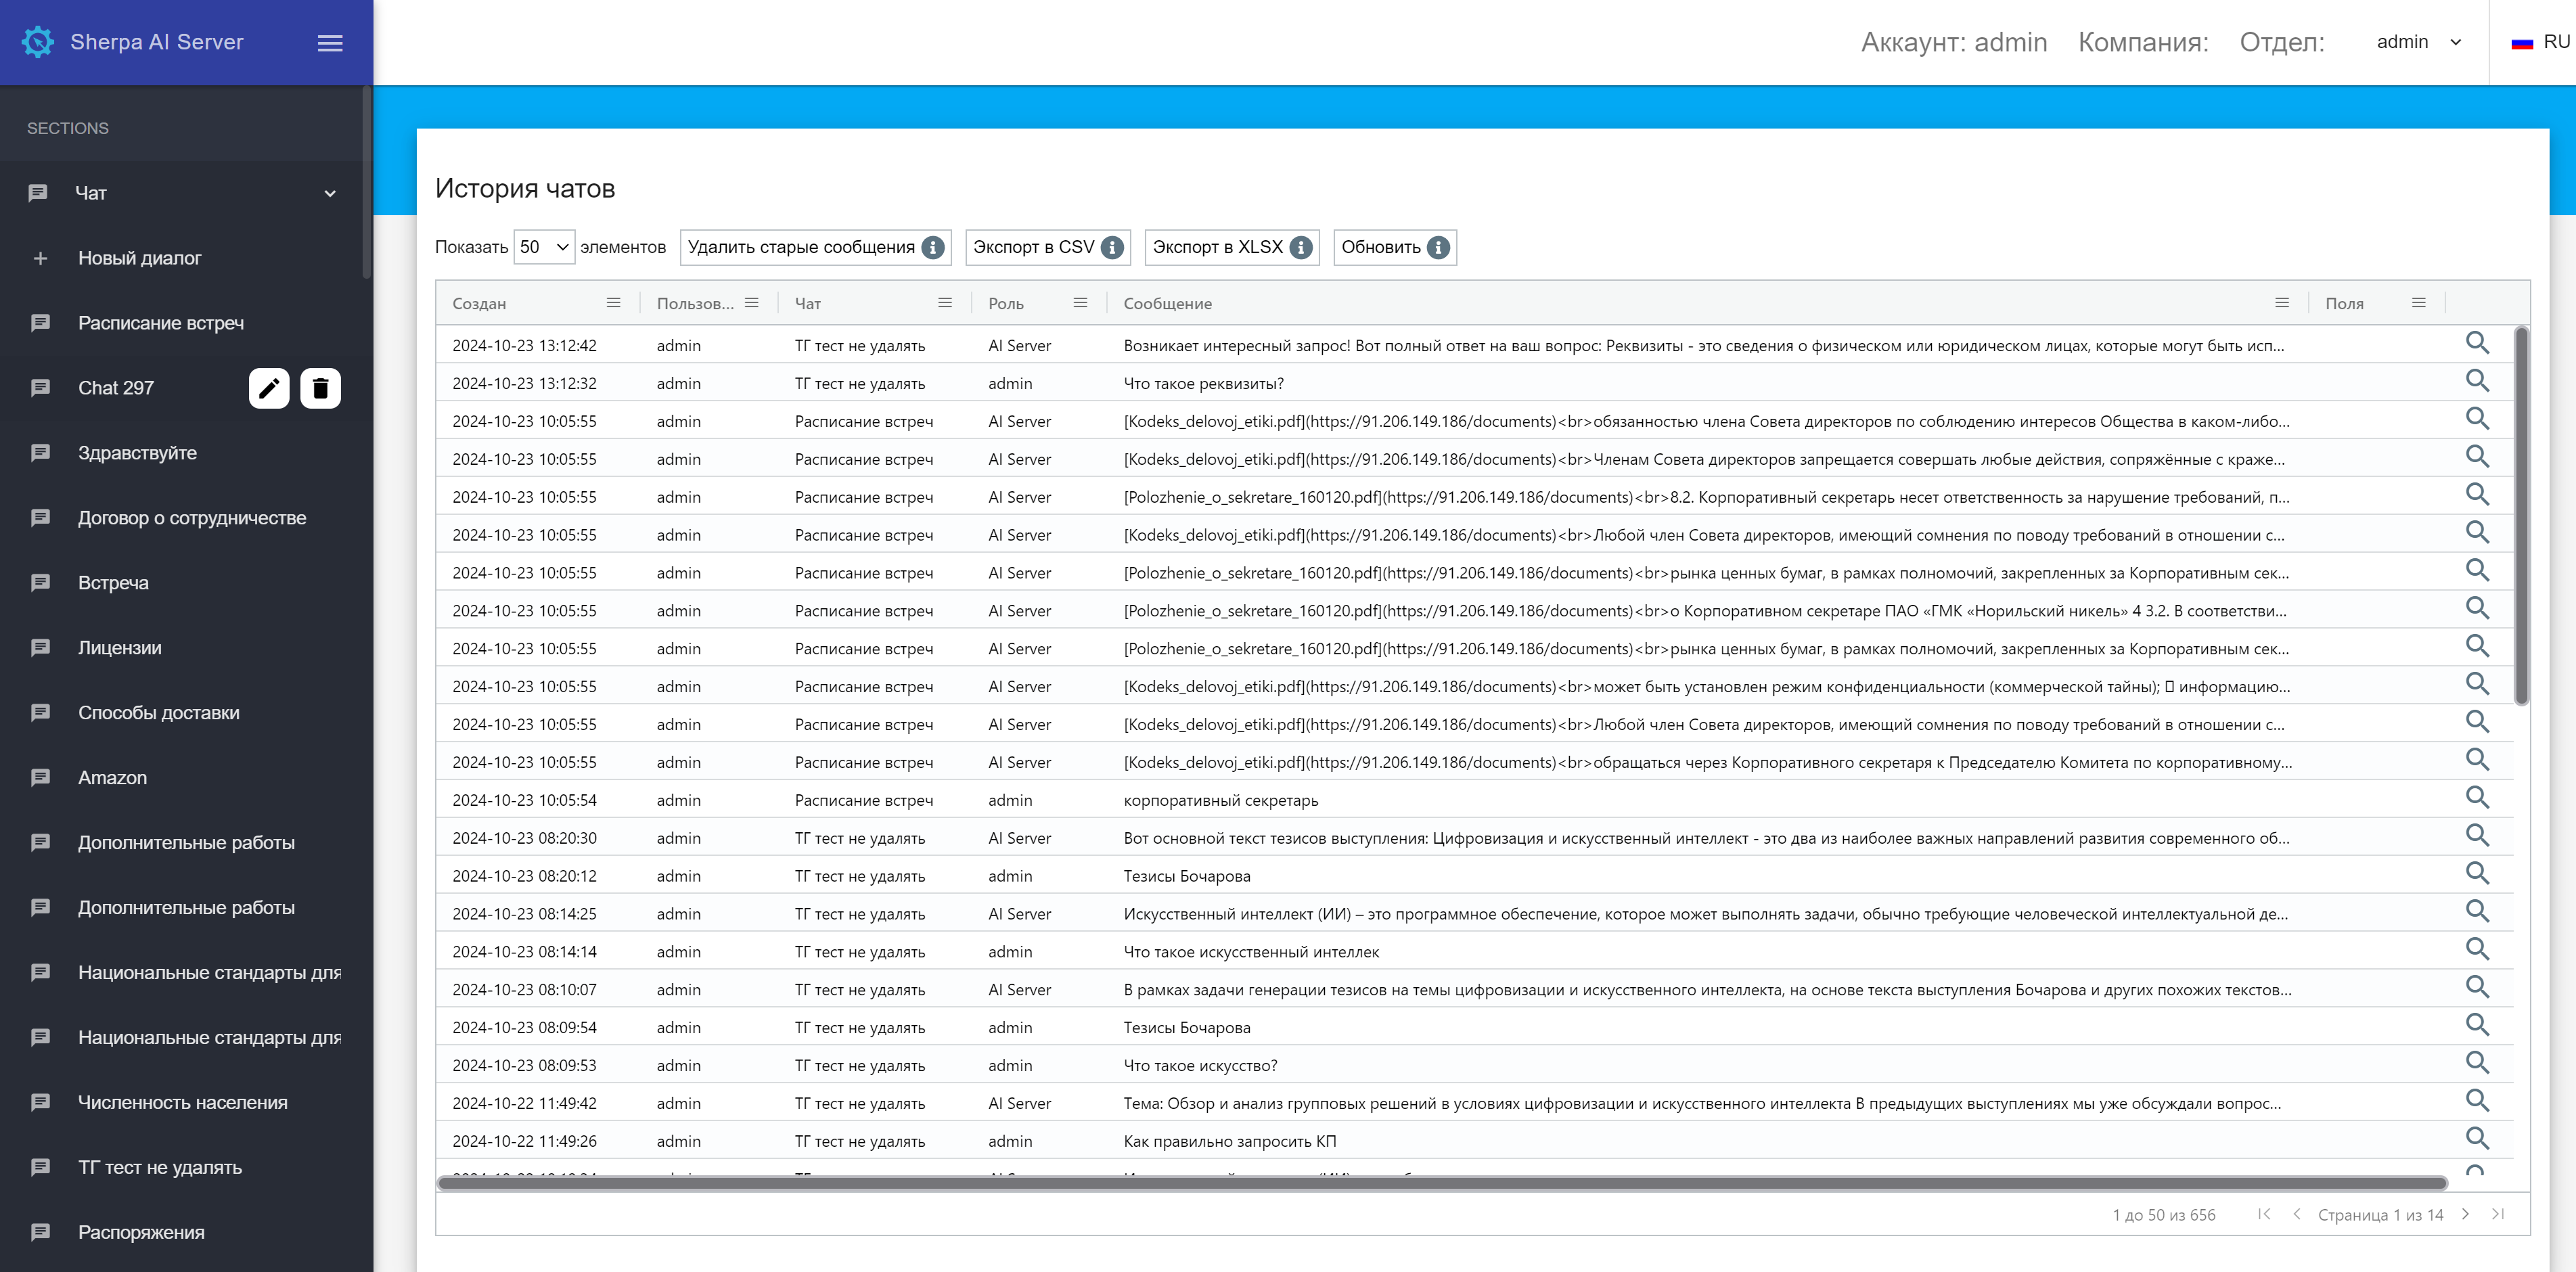
Task: Click the Russian flag language icon
Action: click(2521, 43)
